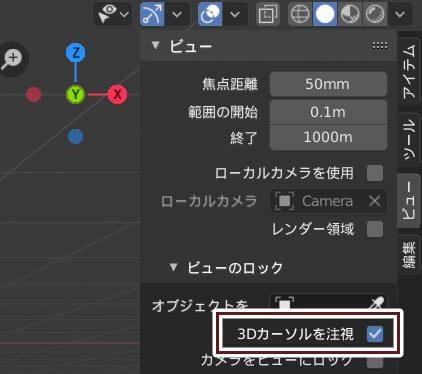Click the lock-to-object selector field
Image resolution: width=422 pixels, height=374 pixels.
[x=328, y=303]
